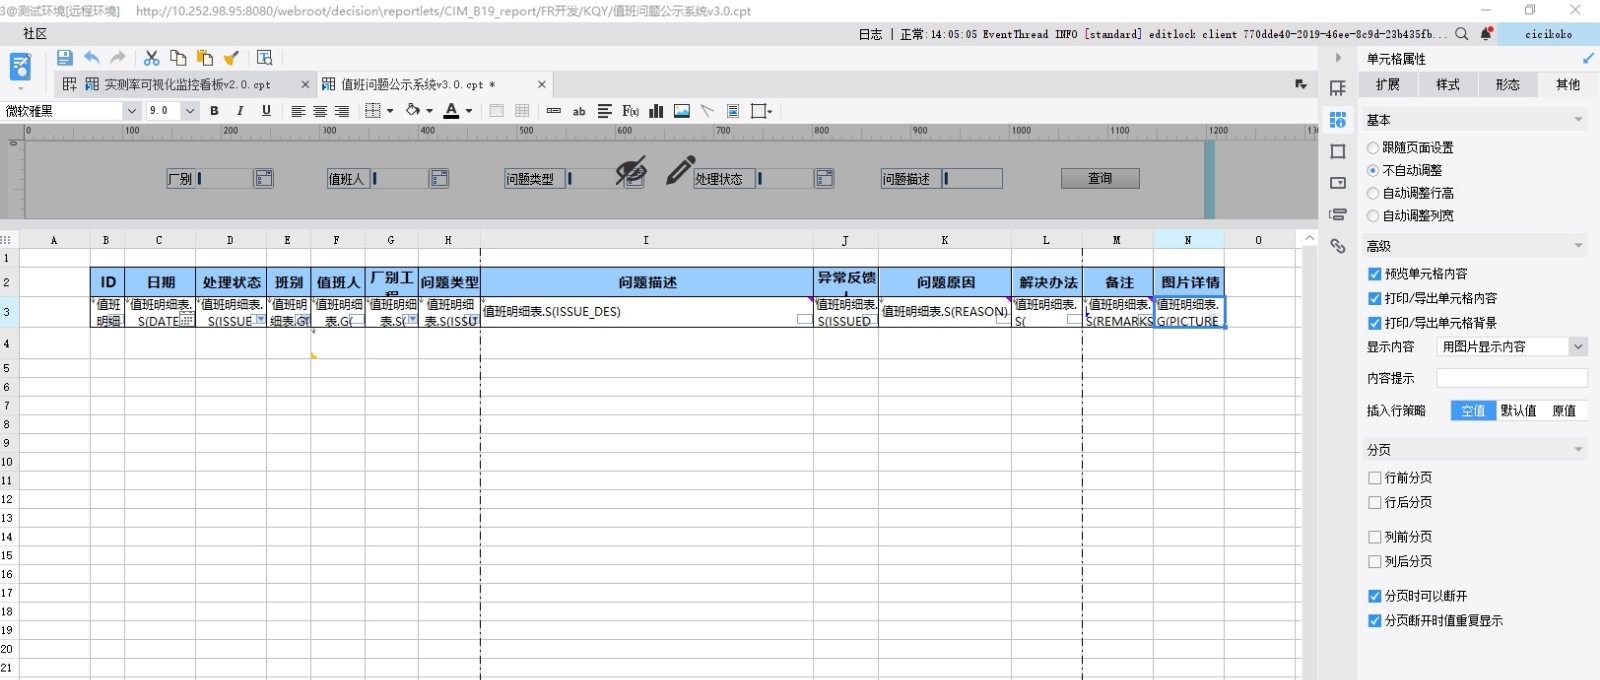Enable 行后分页 checkbox

[1375, 503]
